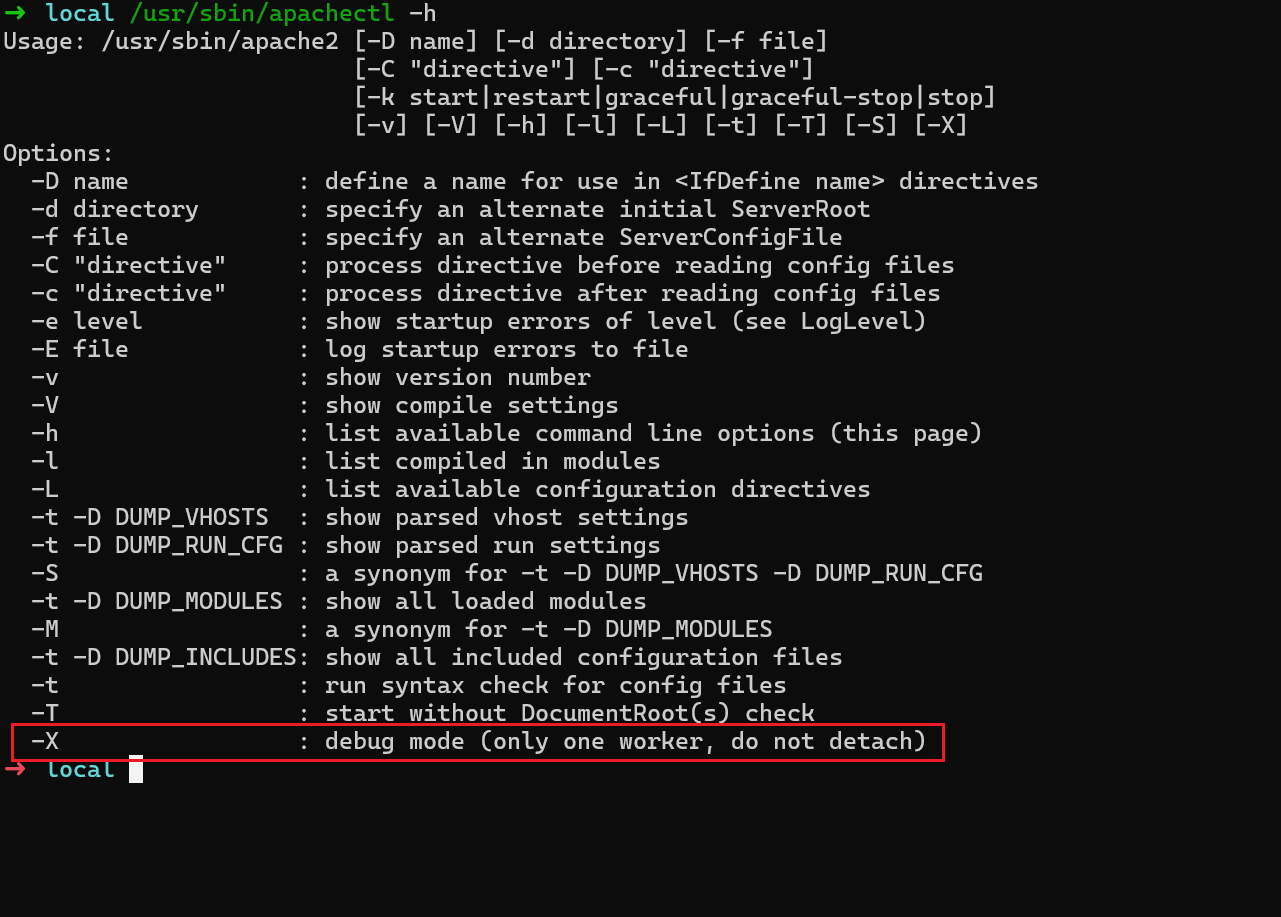The image size is (1281, 917).
Task: Click the -f file option entry
Action: [x=80, y=237]
